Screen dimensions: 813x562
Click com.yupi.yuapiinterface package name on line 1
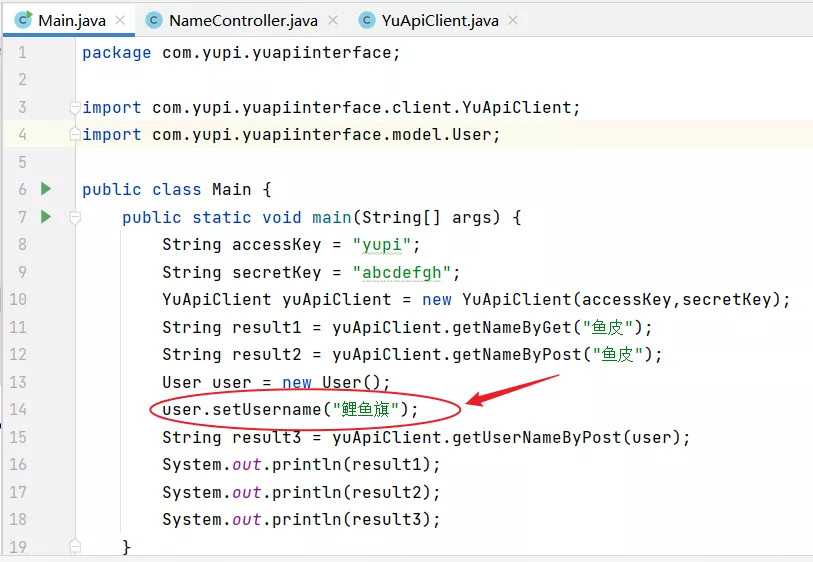pos(276,52)
